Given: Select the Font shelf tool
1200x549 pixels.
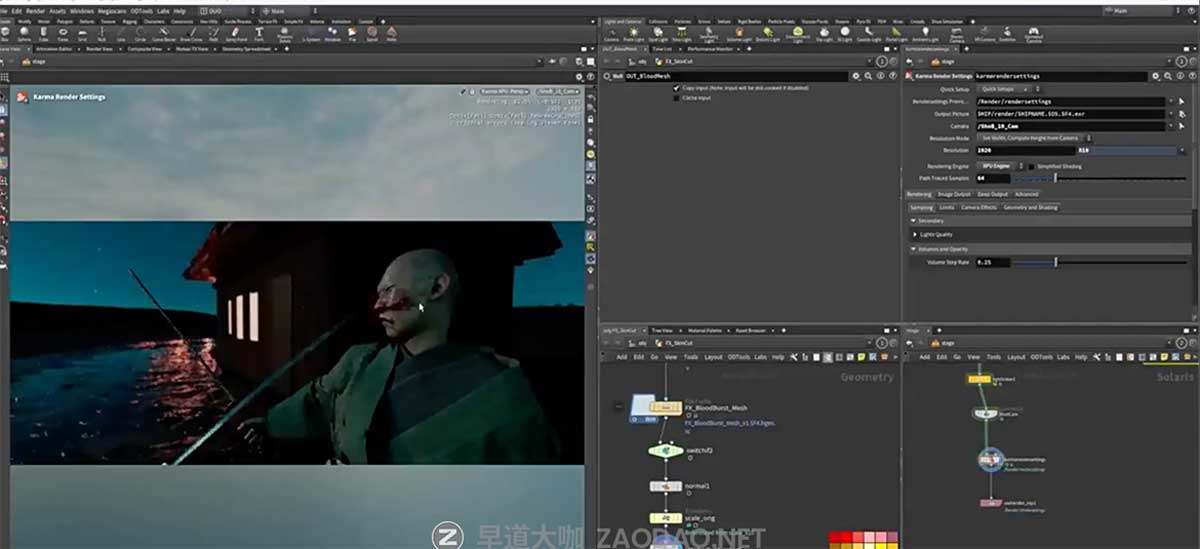Looking at the screenshot, I should coord(259,34).
